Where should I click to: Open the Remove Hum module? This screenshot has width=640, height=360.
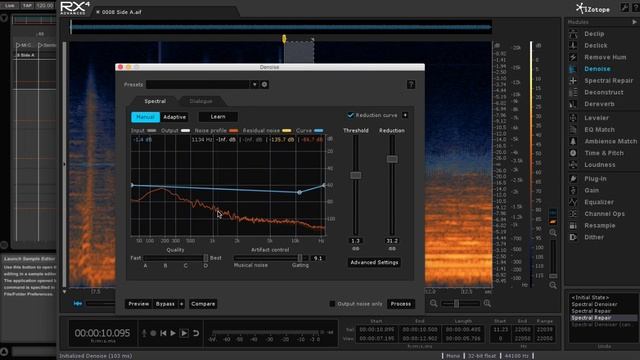(x=605, y=57)
